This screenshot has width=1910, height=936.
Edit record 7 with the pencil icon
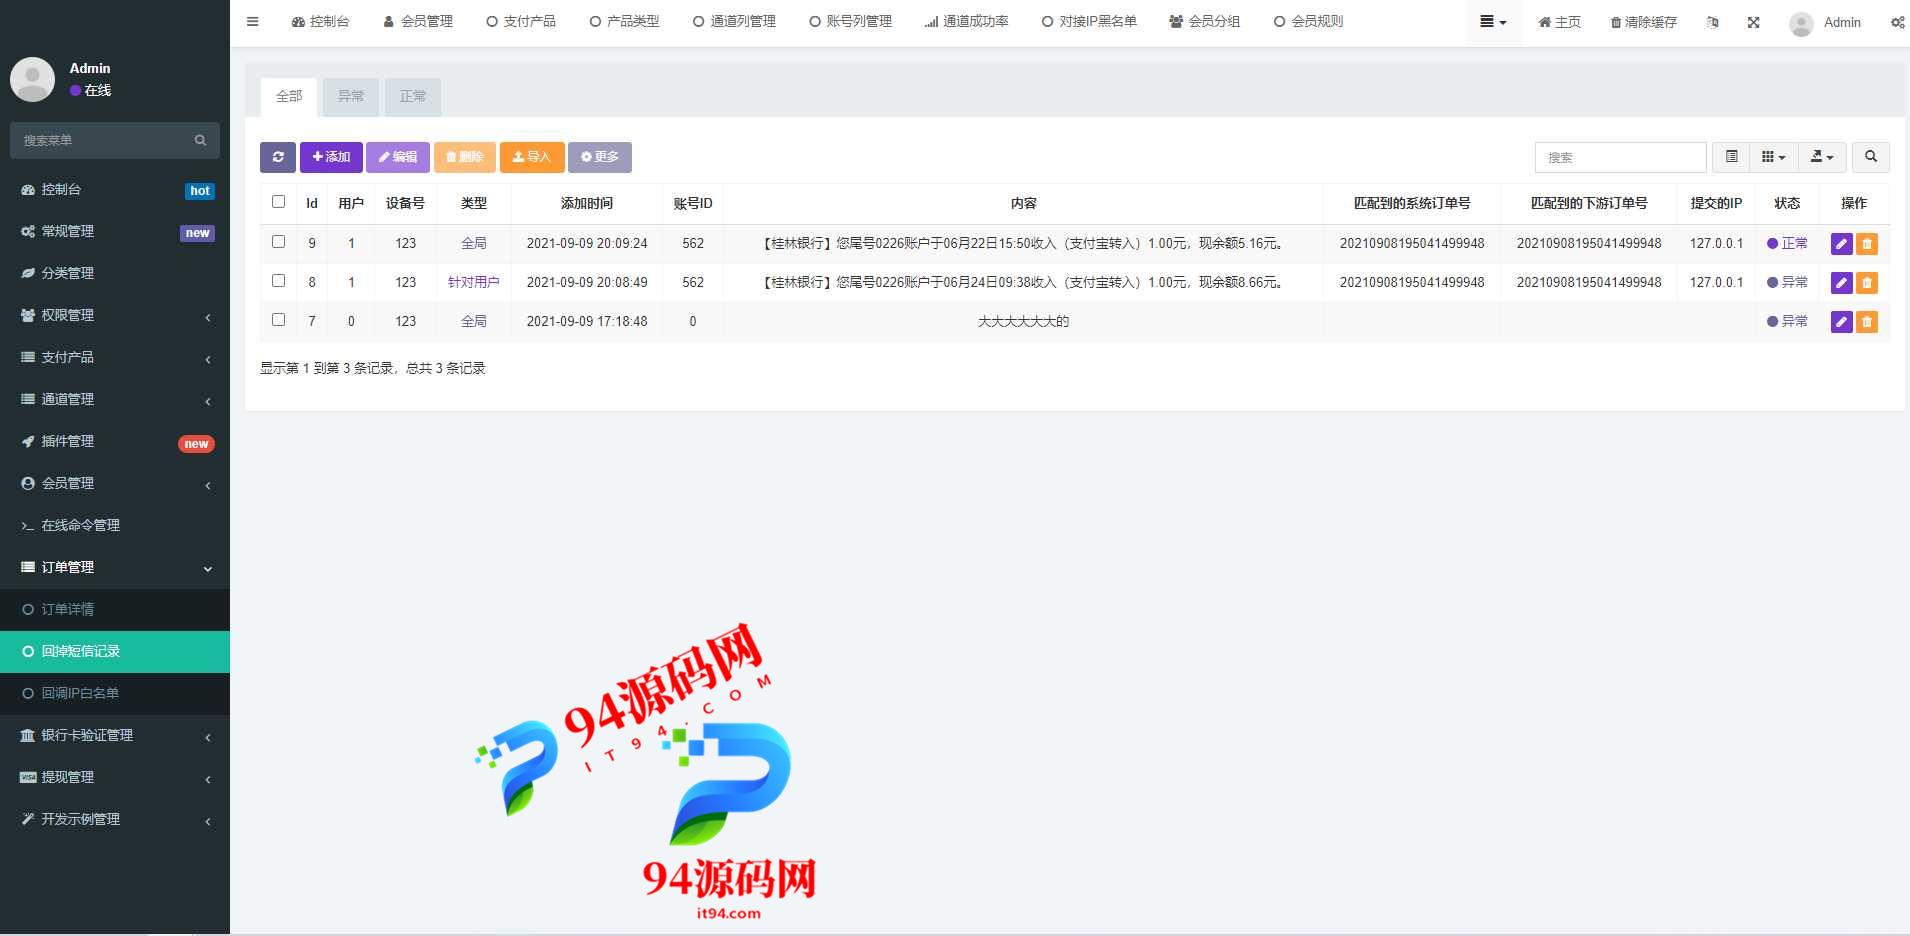pyautogui.click(x=1842, y=322)
